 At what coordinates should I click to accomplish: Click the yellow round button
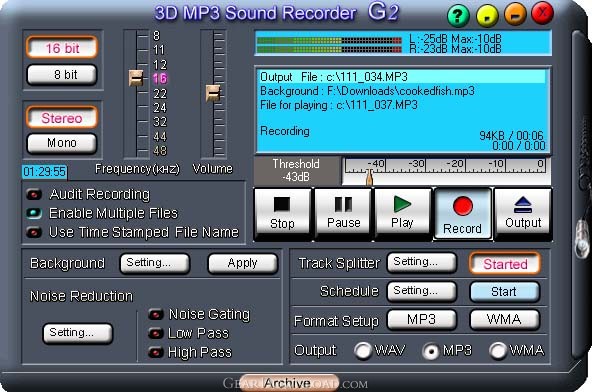[x=487, y=15]
